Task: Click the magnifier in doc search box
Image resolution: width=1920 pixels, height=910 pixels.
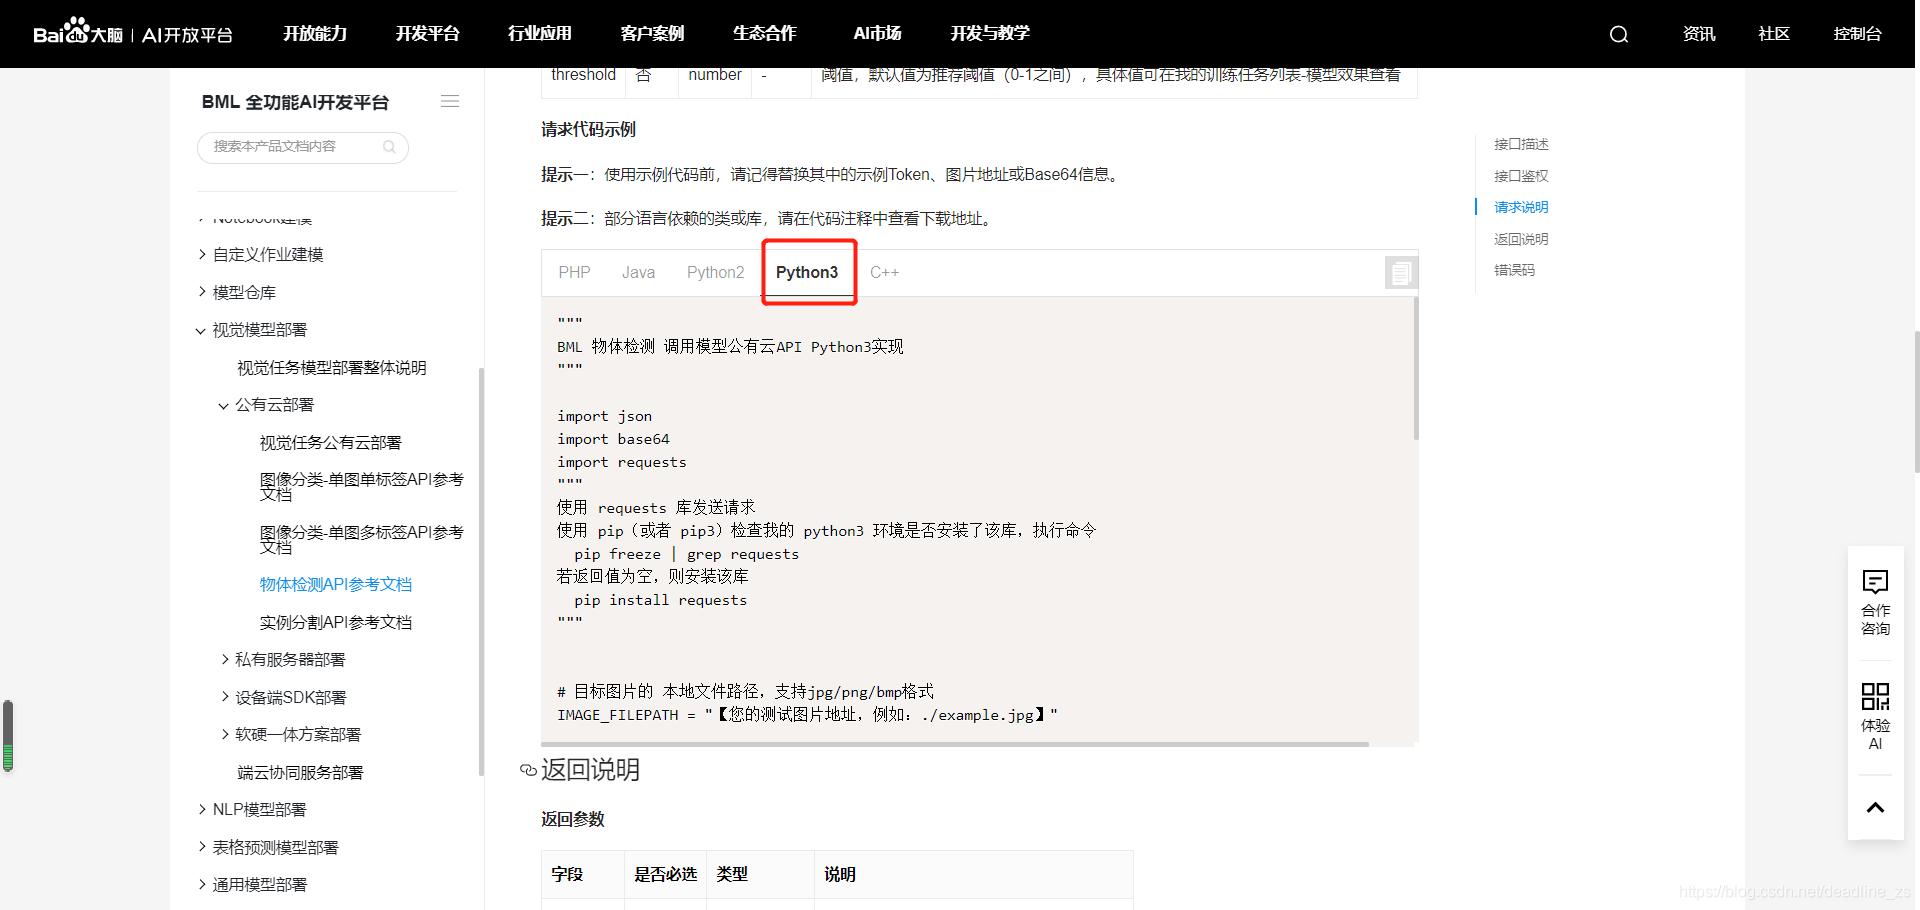Action: click(x=389, y=147)
